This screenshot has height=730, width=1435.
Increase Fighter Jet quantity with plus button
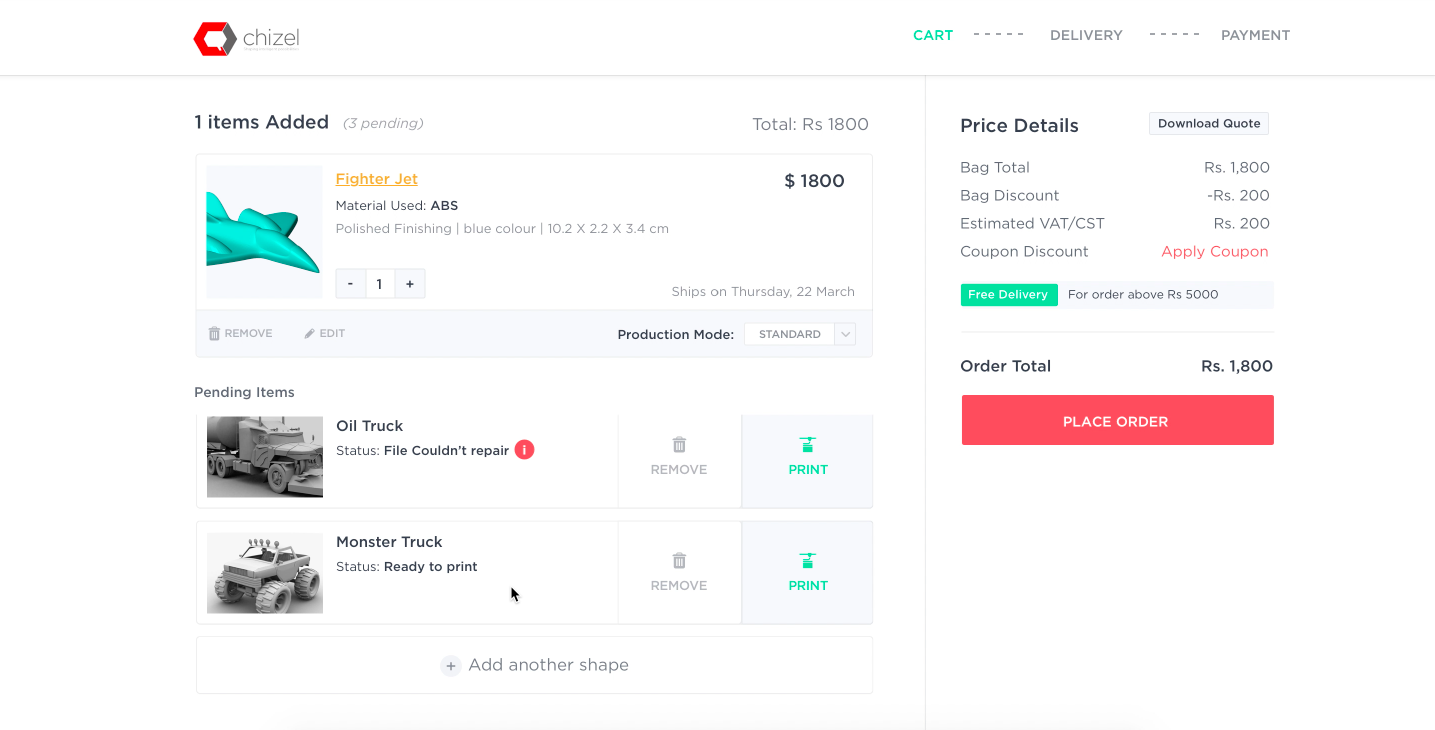coord(410,284)
